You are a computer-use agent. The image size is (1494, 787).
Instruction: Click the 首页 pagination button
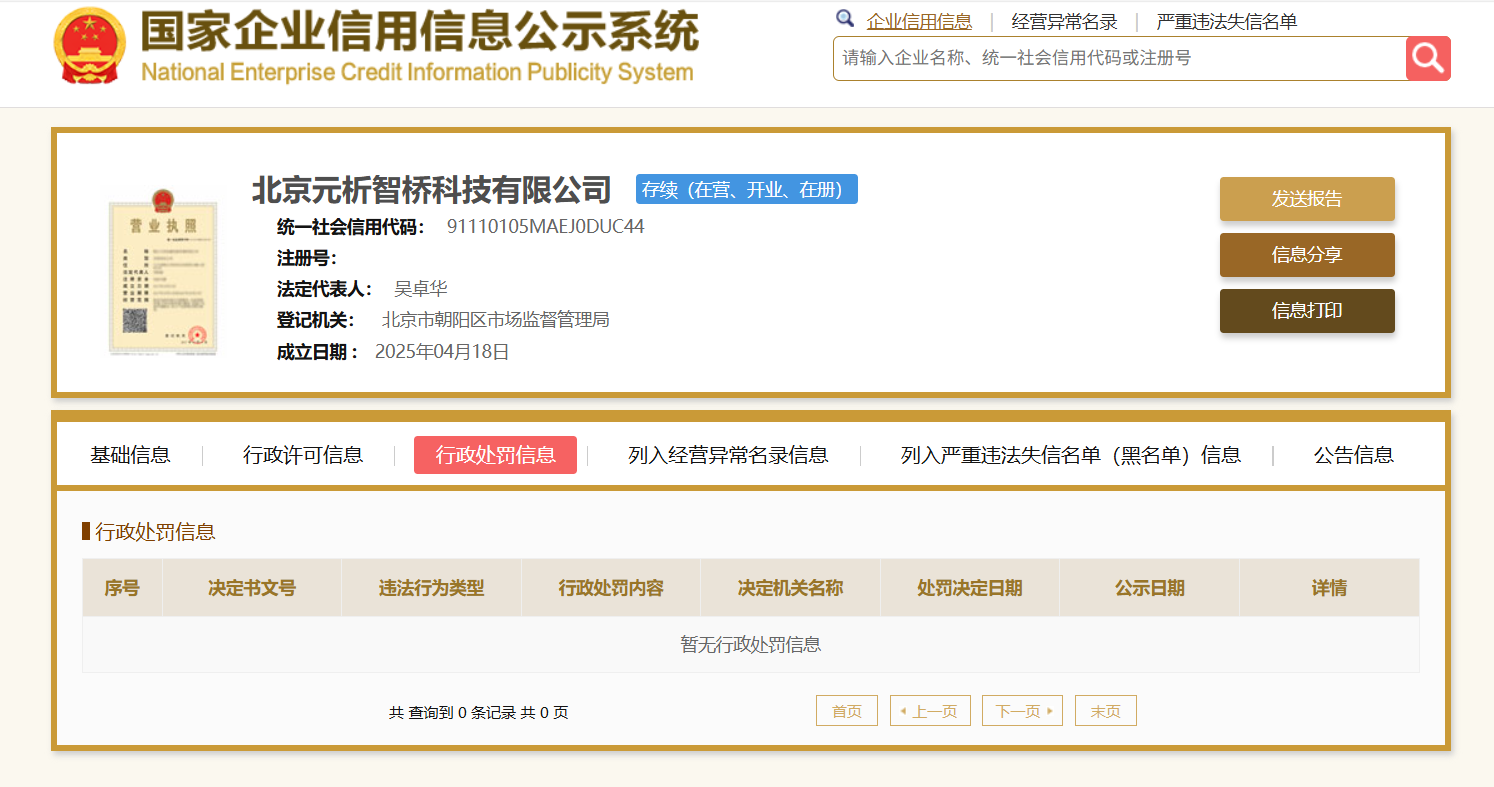[x=846, y=711]
